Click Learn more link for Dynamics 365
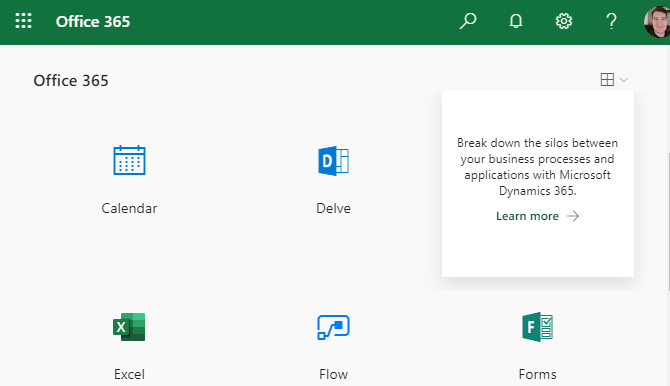670x386 pixels. pyautogui.click(x=527, y=216)
